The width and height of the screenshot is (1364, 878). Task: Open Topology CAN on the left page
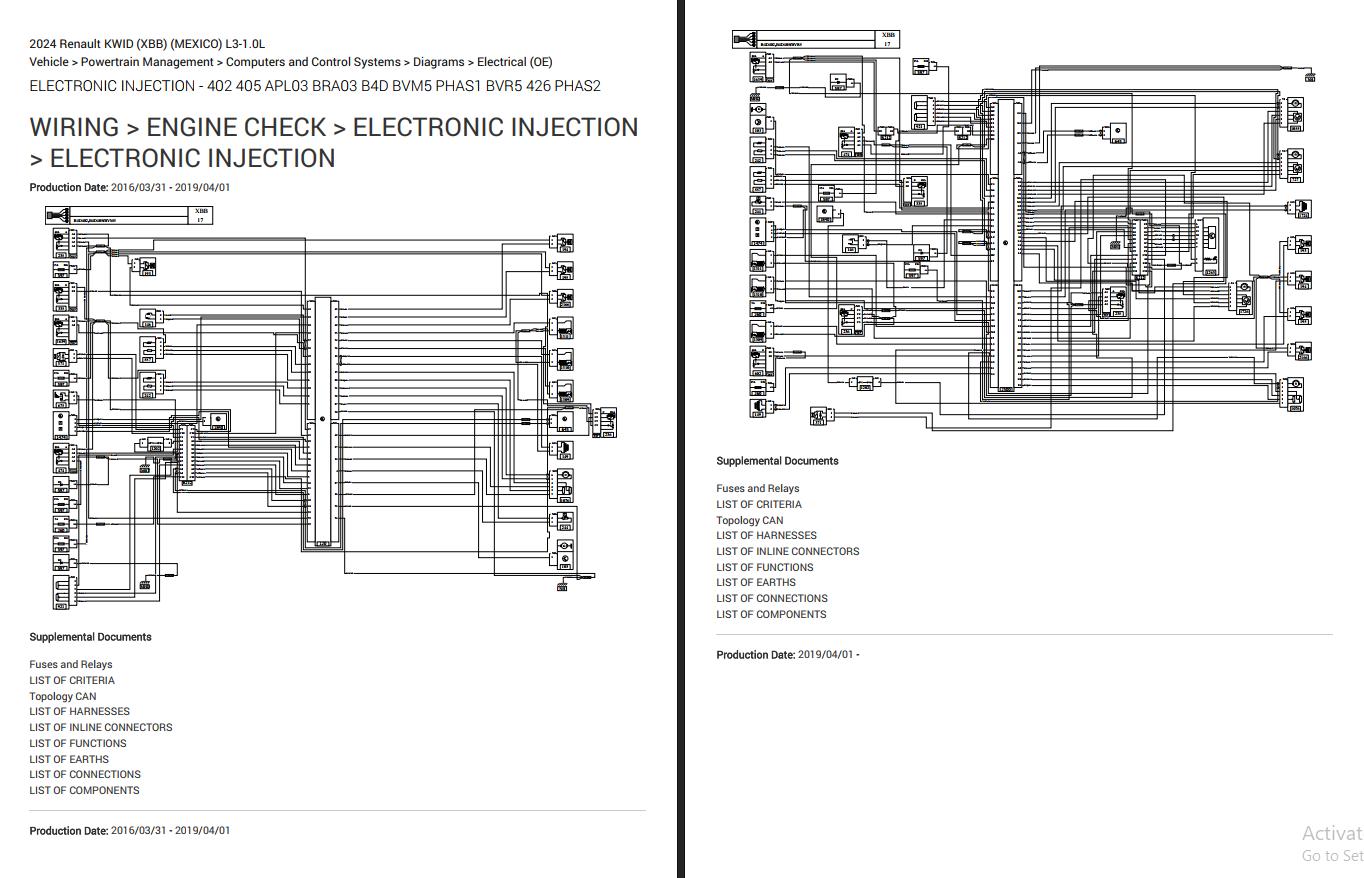point(63,696)
